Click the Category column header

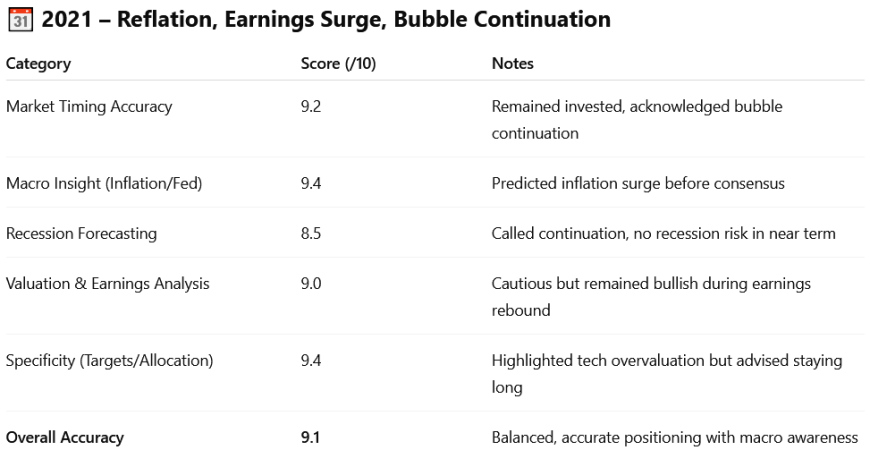pos(38,64)
